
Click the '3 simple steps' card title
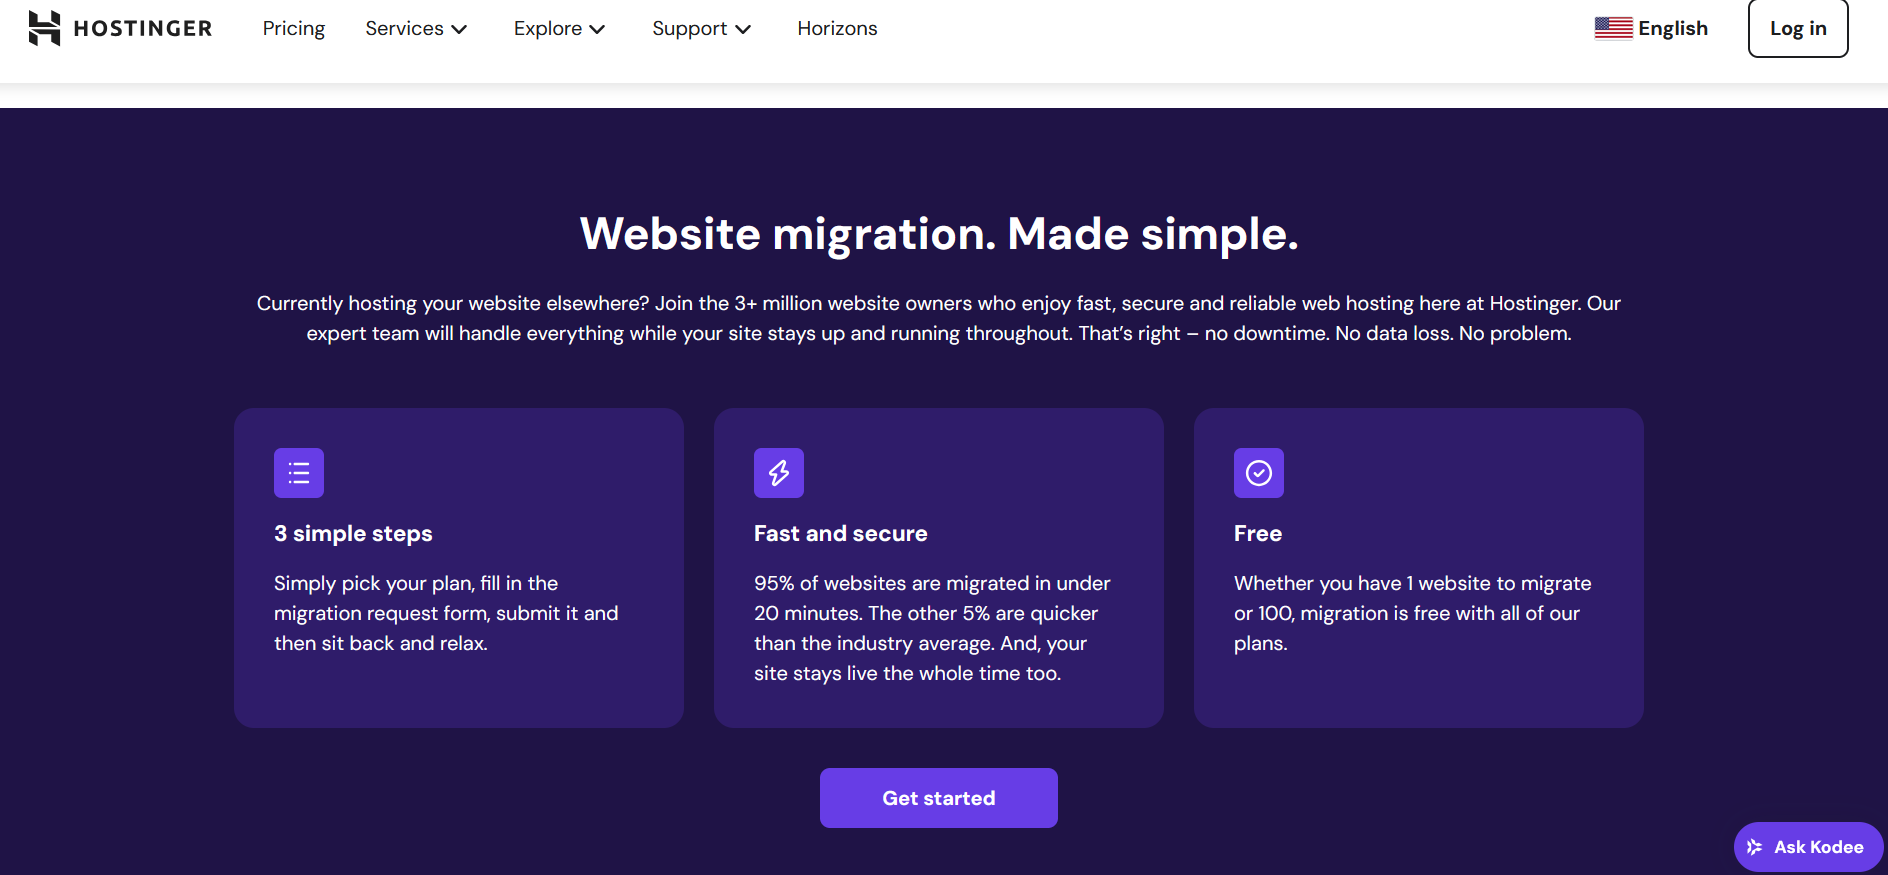point(353,533)
